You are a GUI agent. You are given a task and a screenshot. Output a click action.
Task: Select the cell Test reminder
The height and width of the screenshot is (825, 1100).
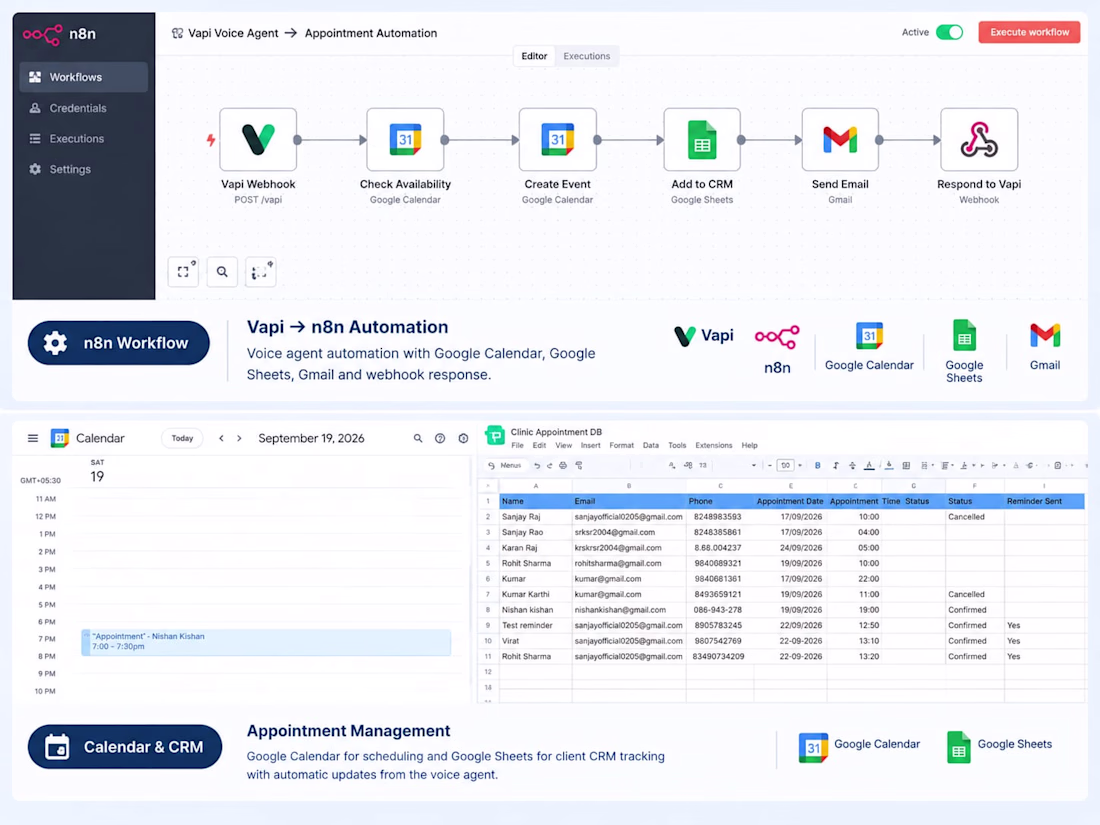(536, 625)
